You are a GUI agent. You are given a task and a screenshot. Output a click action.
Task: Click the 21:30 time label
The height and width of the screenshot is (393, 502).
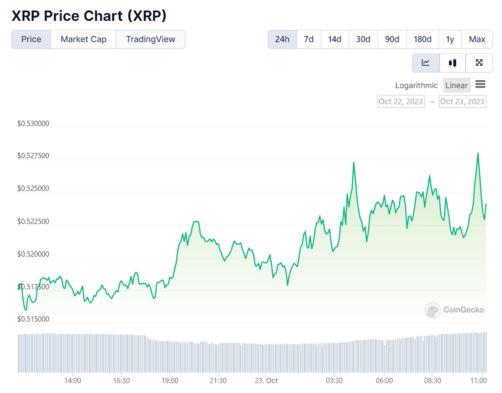pyautogui.click(x=218, y=380)
